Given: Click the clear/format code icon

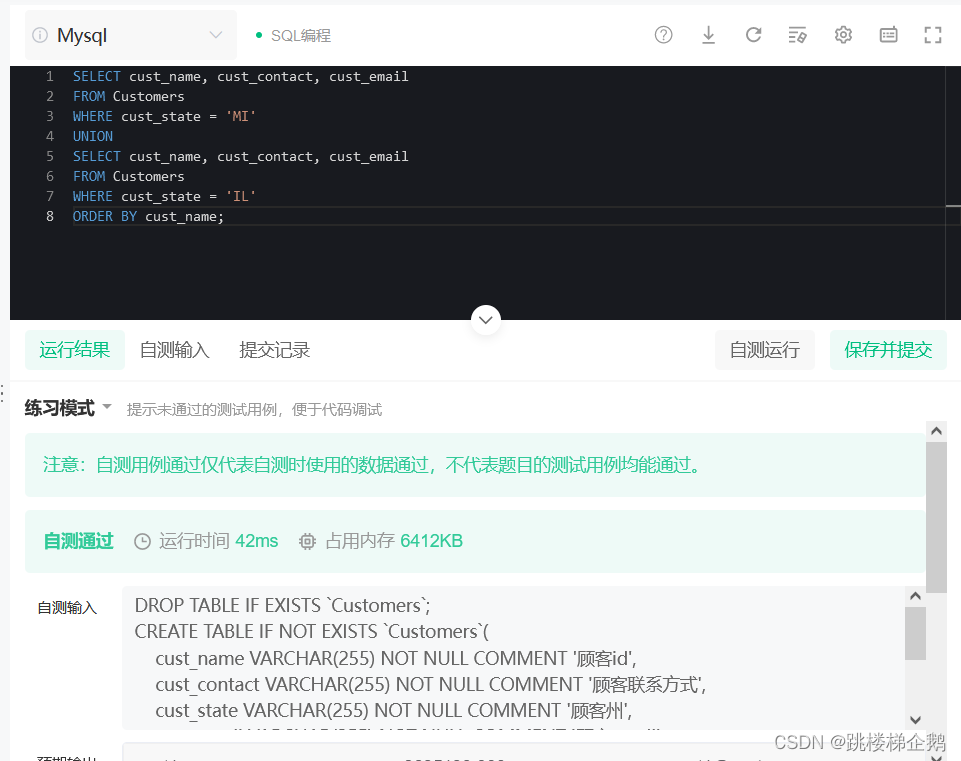Looking at the screenshot, I should [x=797, y=34].
